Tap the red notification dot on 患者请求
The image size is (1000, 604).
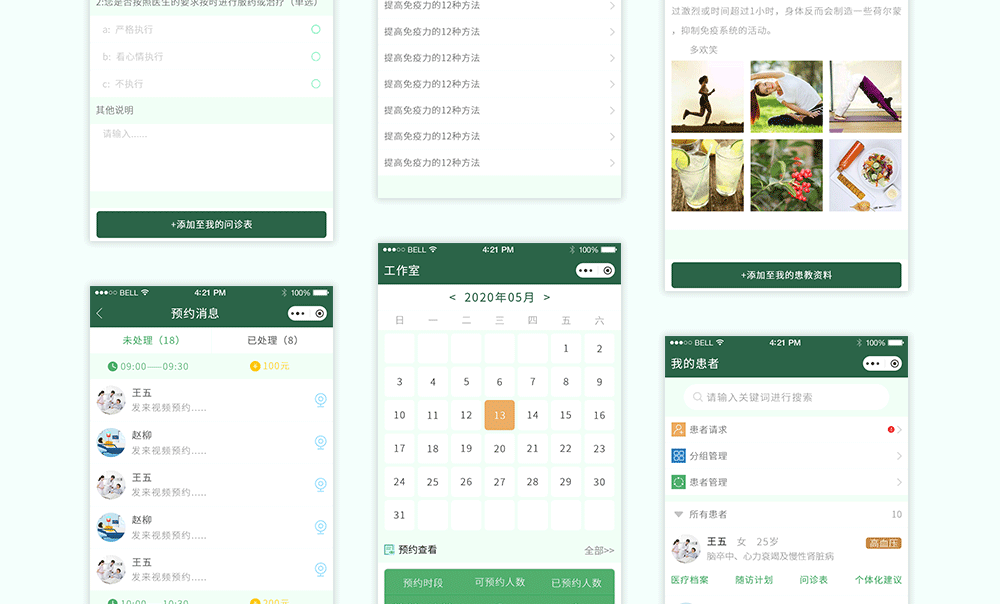tap(890, 429)
